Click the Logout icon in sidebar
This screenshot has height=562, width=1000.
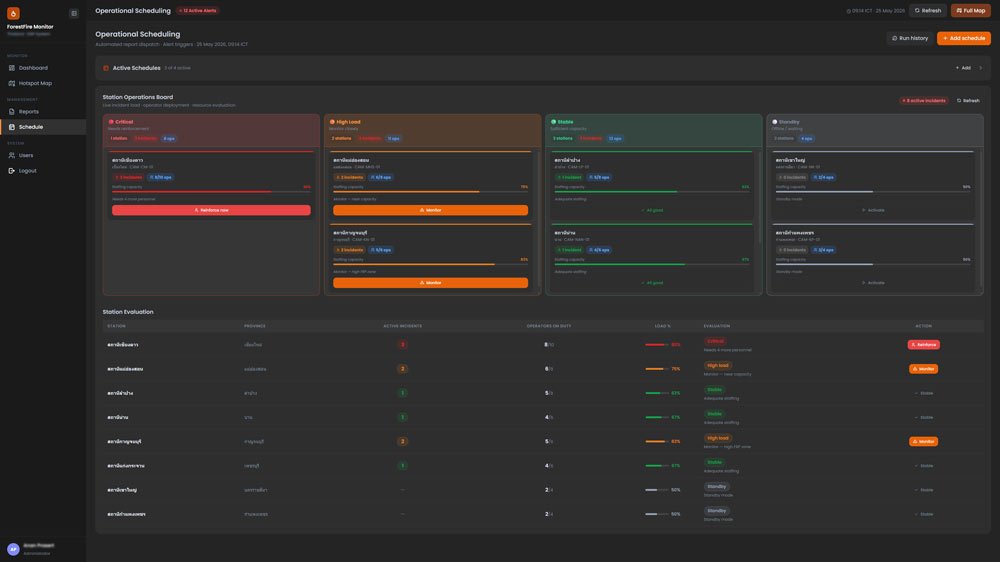click(x=11, y=171)
